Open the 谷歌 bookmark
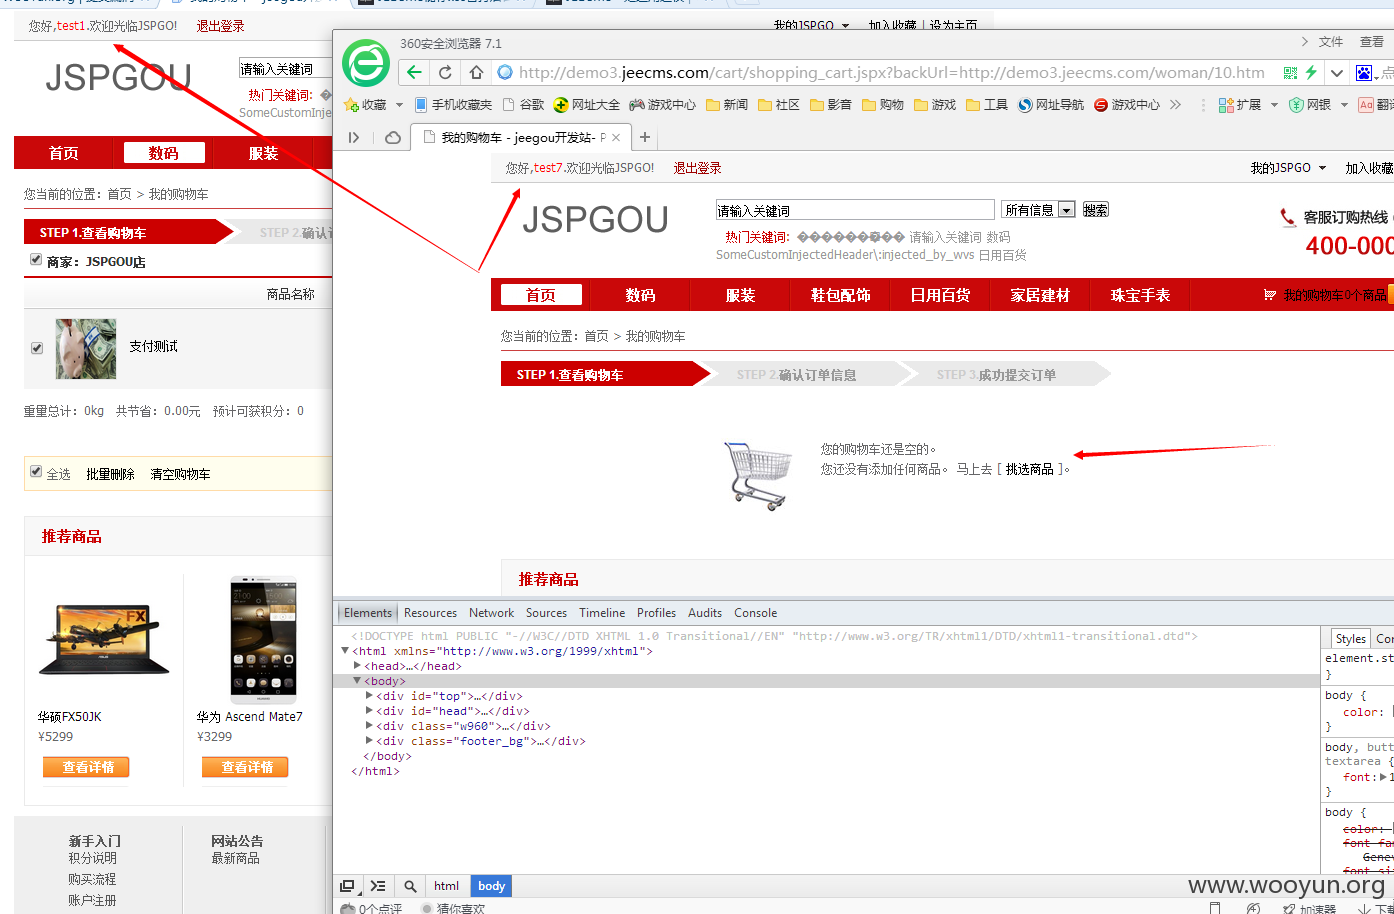 click(x=524, y=105)
